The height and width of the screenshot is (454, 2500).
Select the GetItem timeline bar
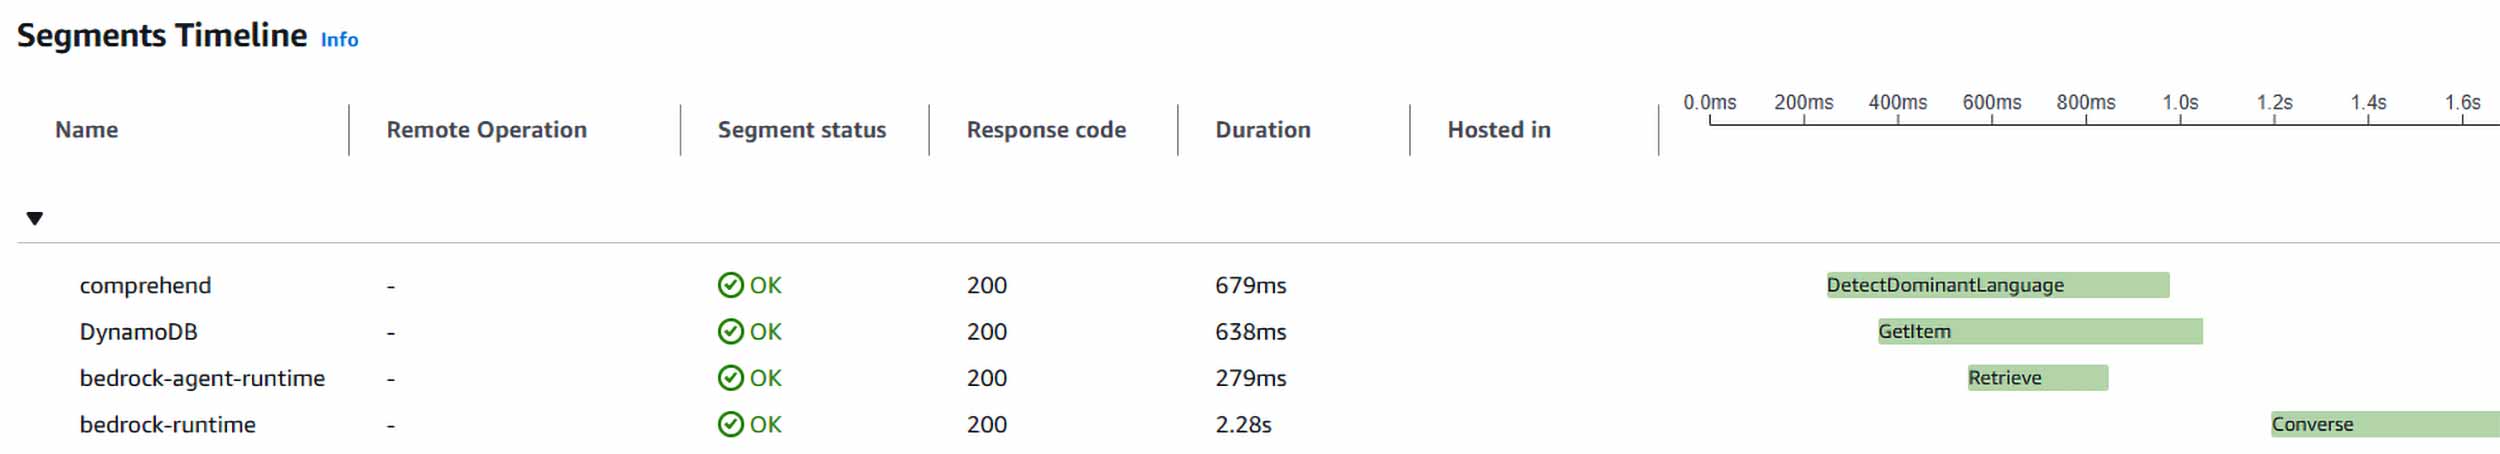point(2040,331)
